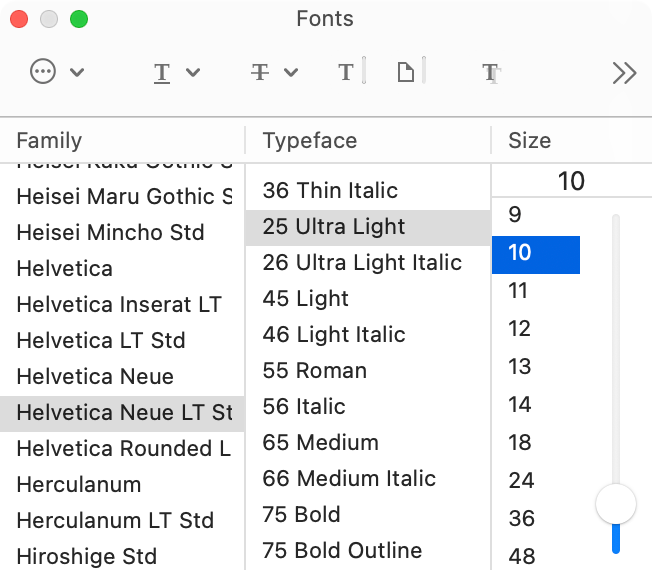Set font size to 18

536,442
